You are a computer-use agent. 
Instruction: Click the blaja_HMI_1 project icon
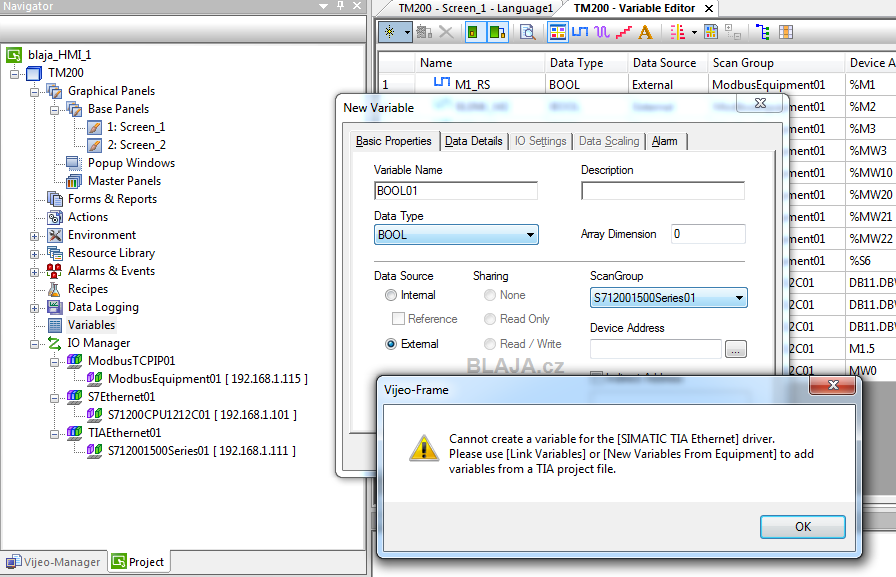click(14, 55)
